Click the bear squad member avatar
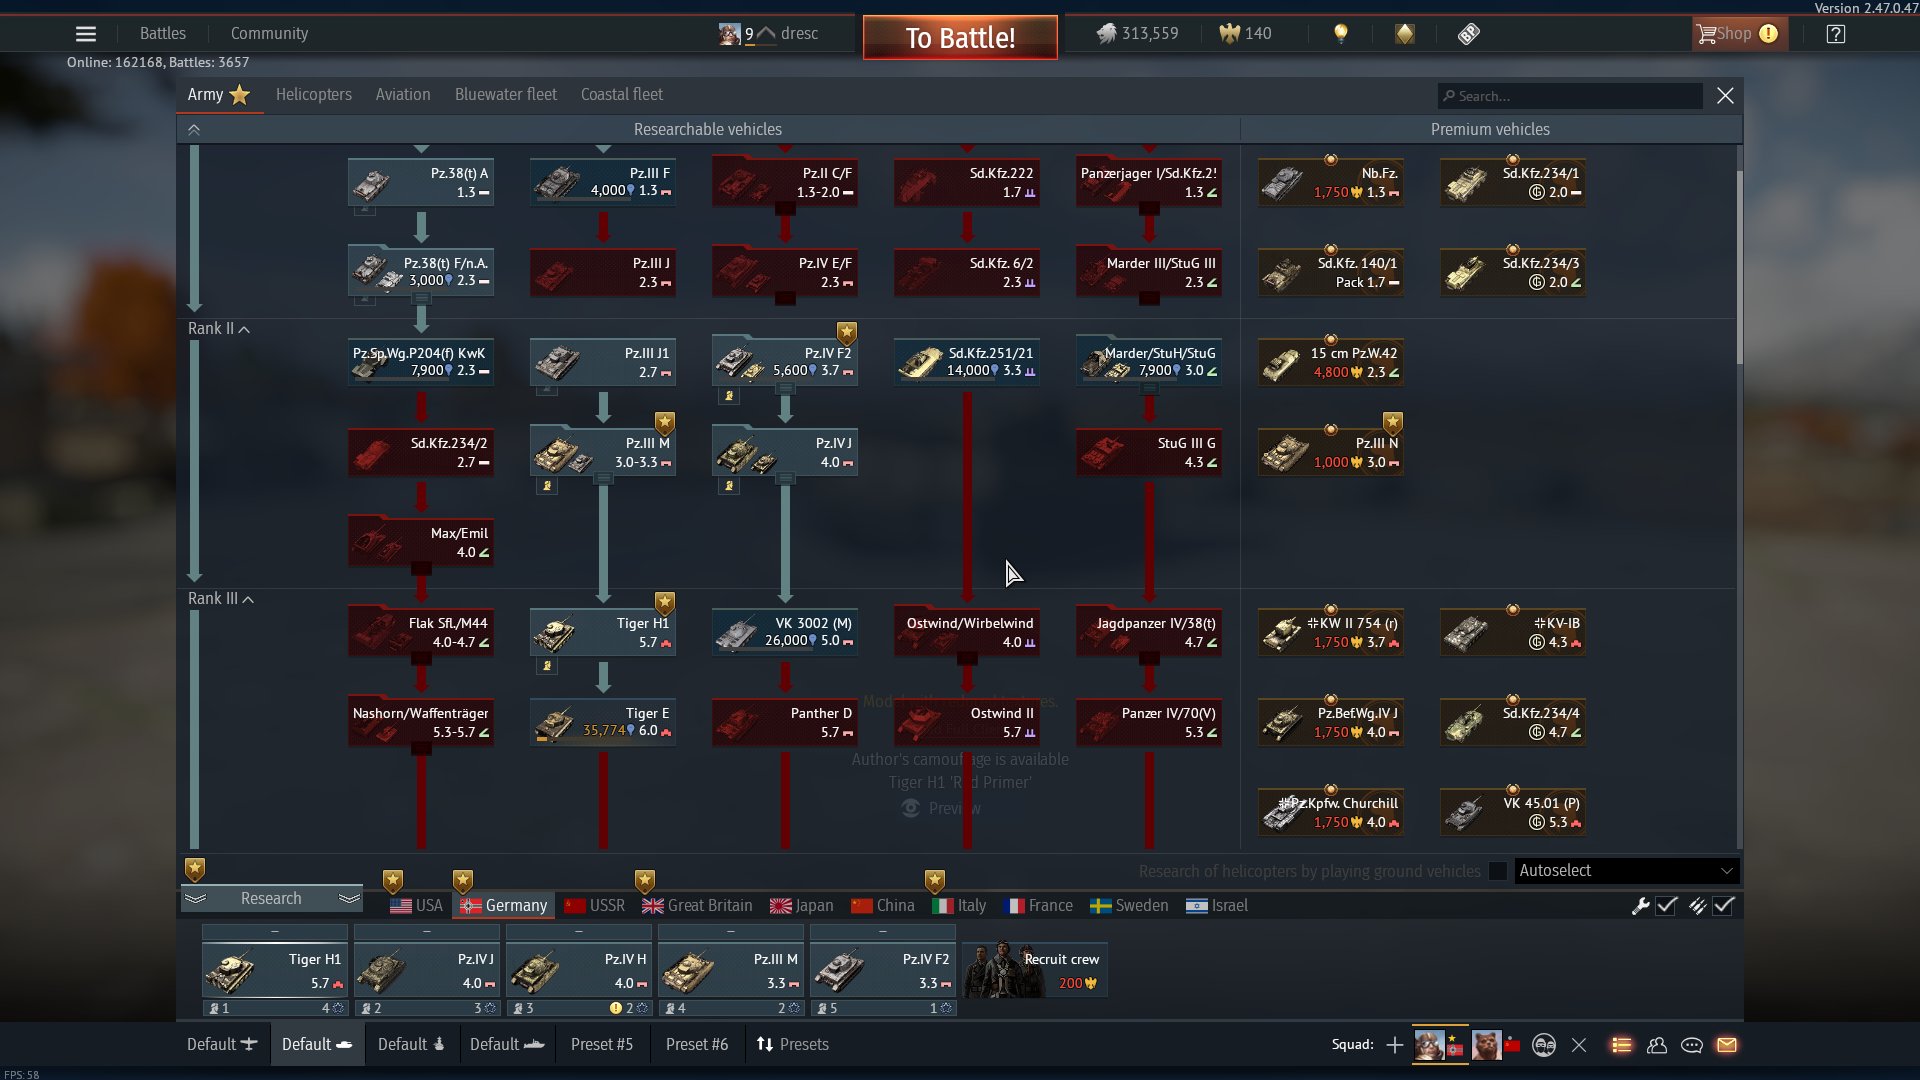Image resolution: width=1920 pixels, height=1080 pixels. point(1486,1045)
